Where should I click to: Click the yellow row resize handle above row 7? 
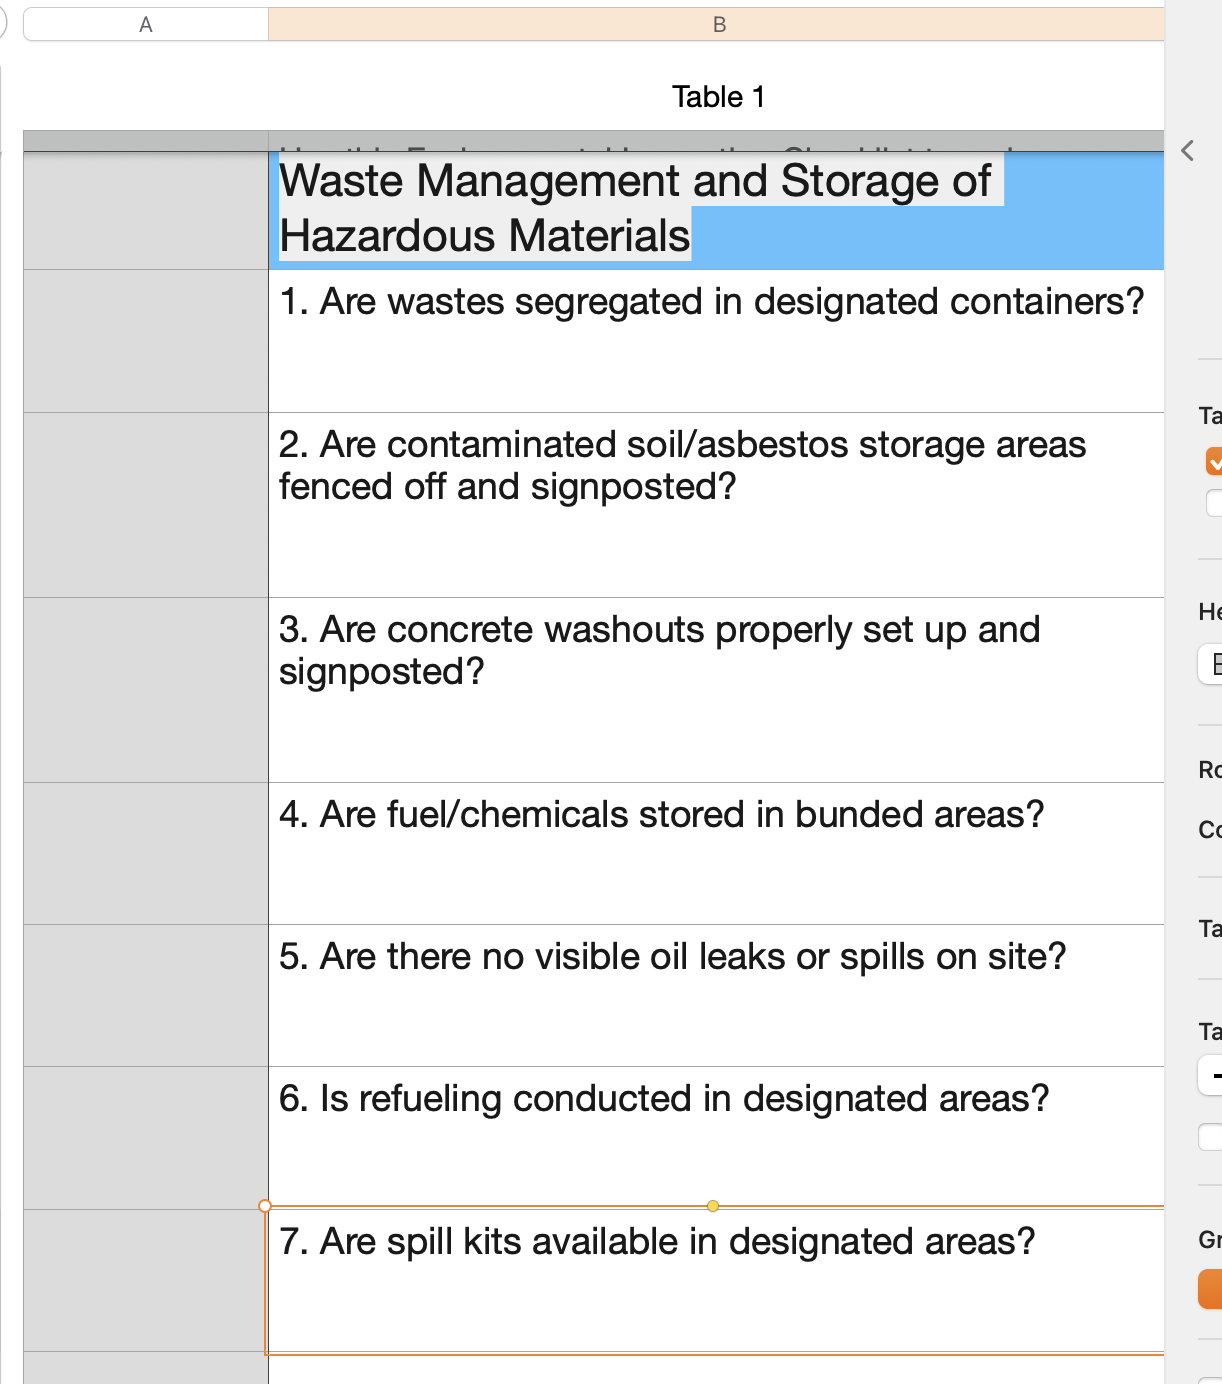pos(713,1206)
